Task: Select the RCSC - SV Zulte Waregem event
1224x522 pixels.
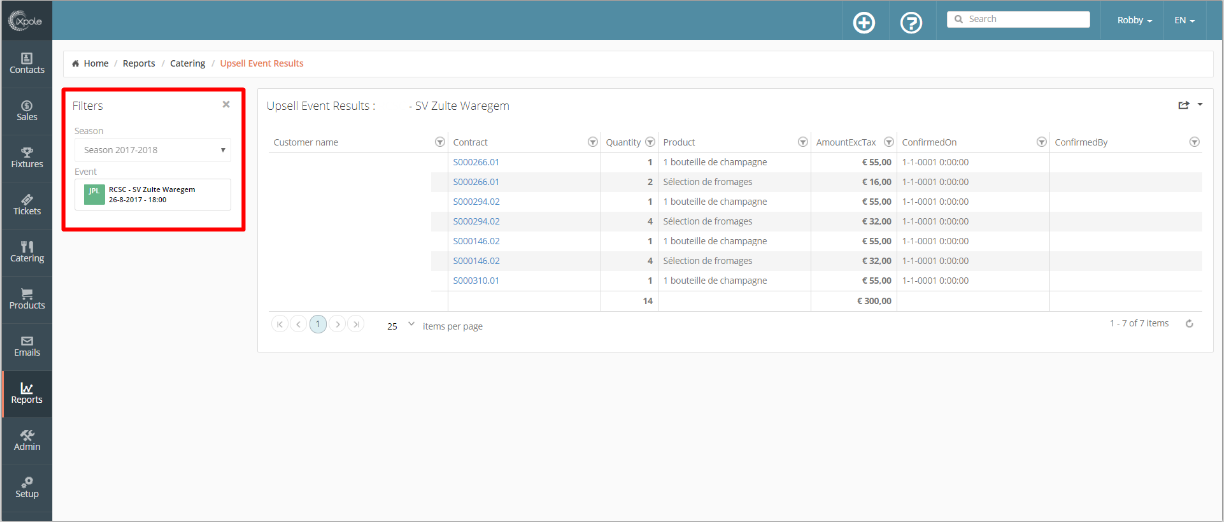Action: pyautogui.click(x=152, y=194)
